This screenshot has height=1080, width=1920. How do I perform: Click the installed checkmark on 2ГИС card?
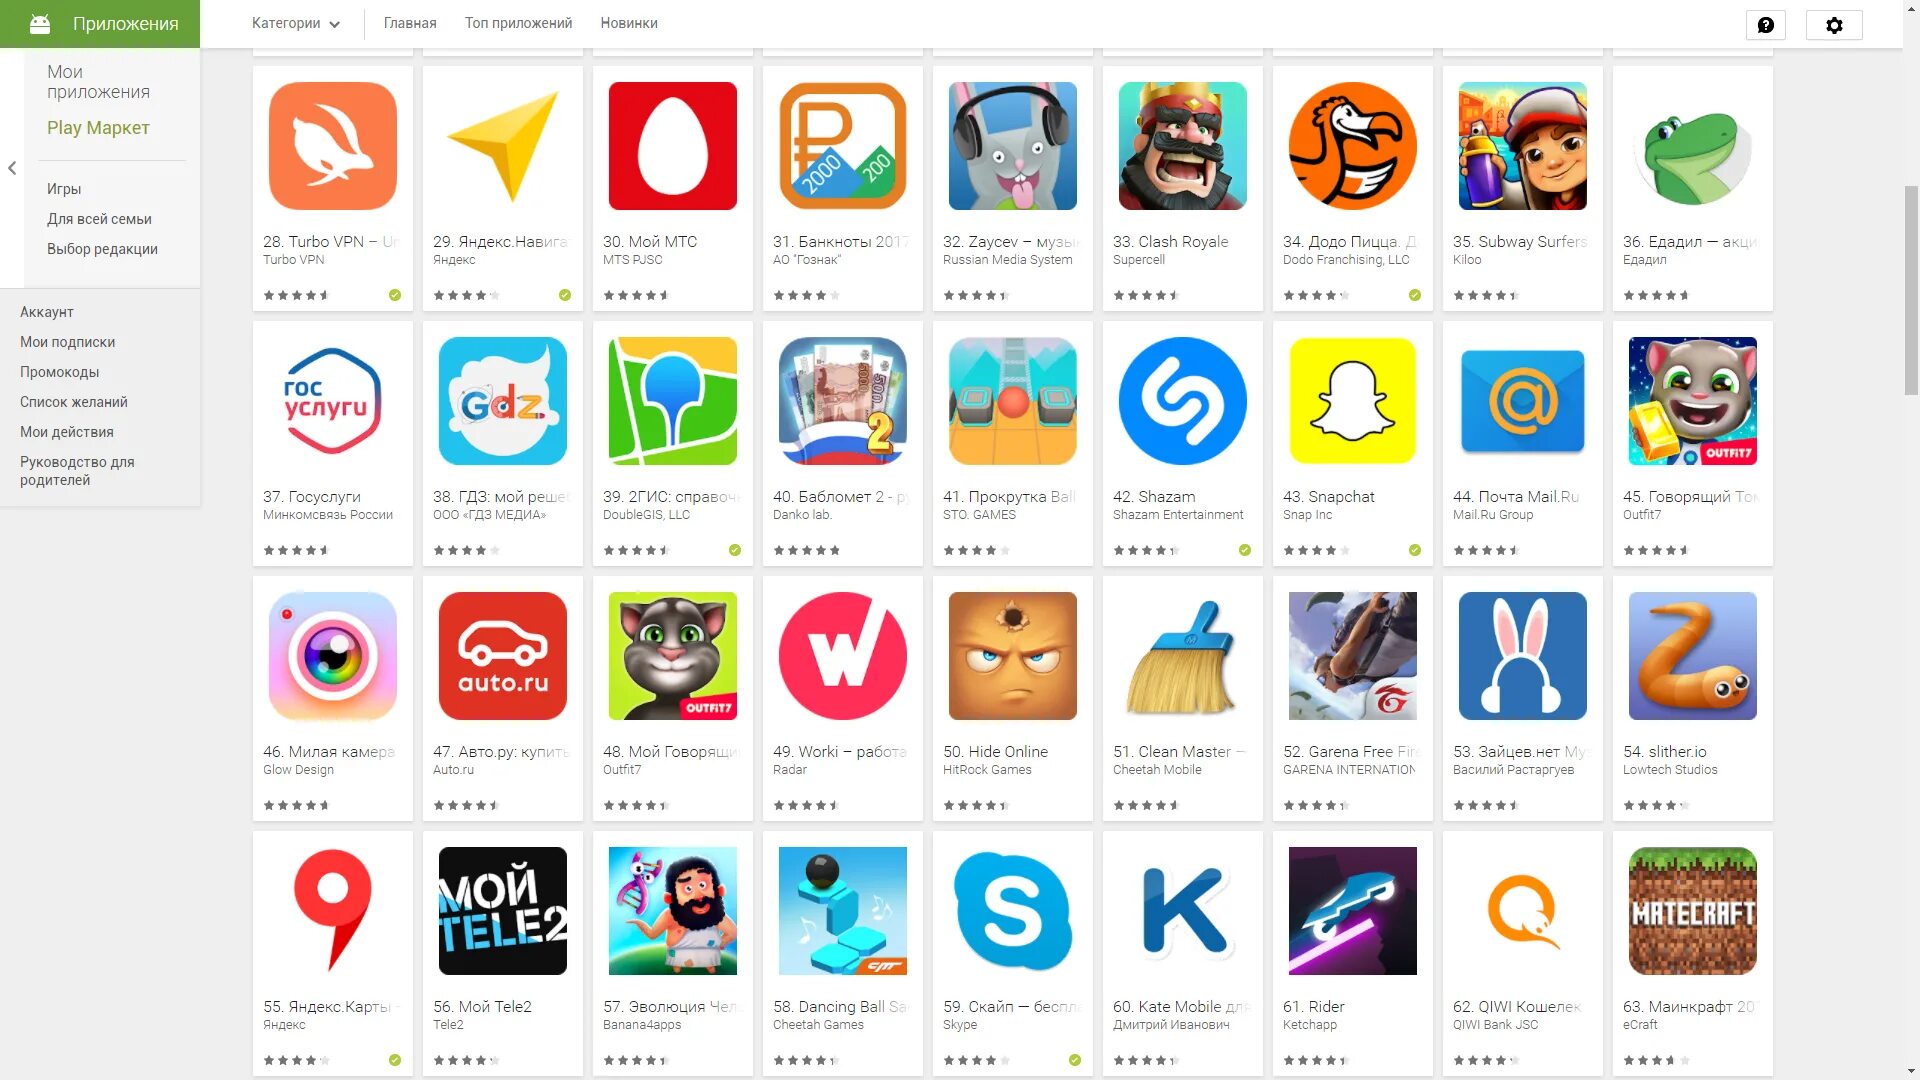(735, 550)
